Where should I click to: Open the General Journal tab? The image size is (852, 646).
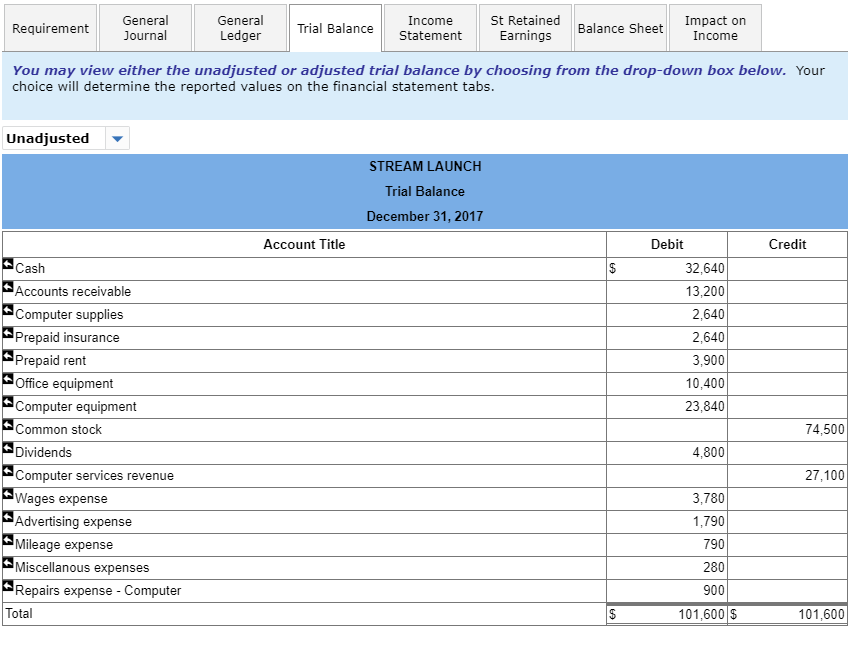(x=145, y=28)
